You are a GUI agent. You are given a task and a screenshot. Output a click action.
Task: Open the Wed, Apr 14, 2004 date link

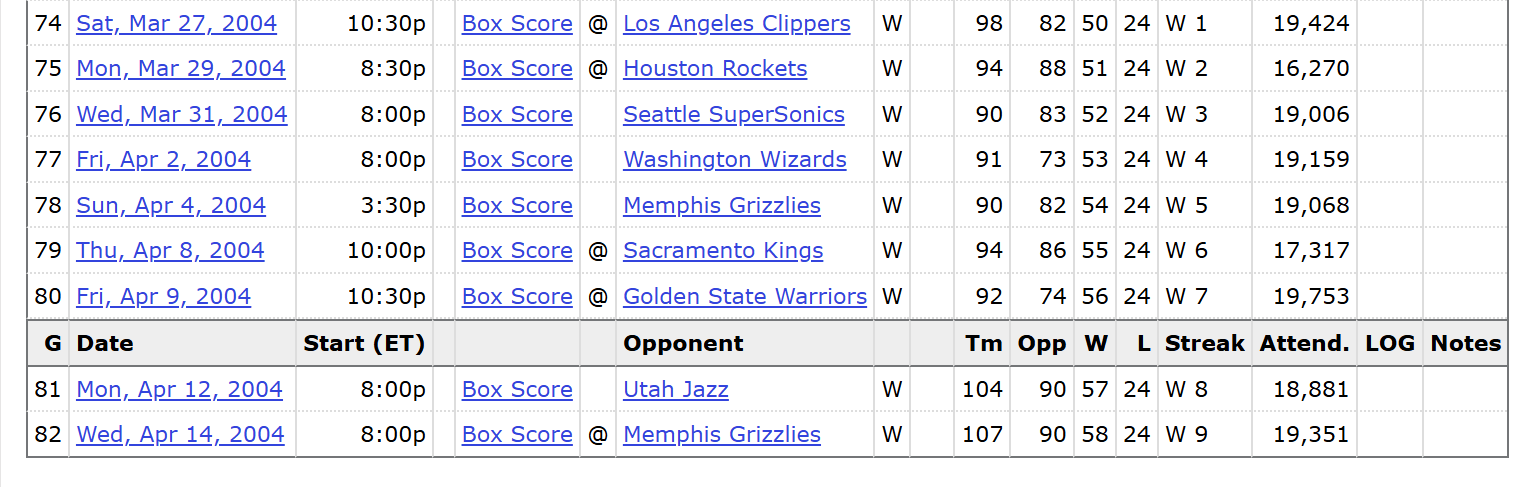180,435
